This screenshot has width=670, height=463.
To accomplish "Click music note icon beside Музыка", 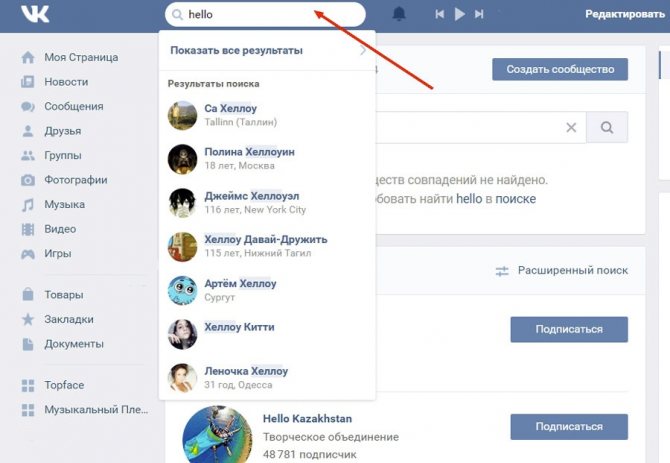I will coord(28,205).
